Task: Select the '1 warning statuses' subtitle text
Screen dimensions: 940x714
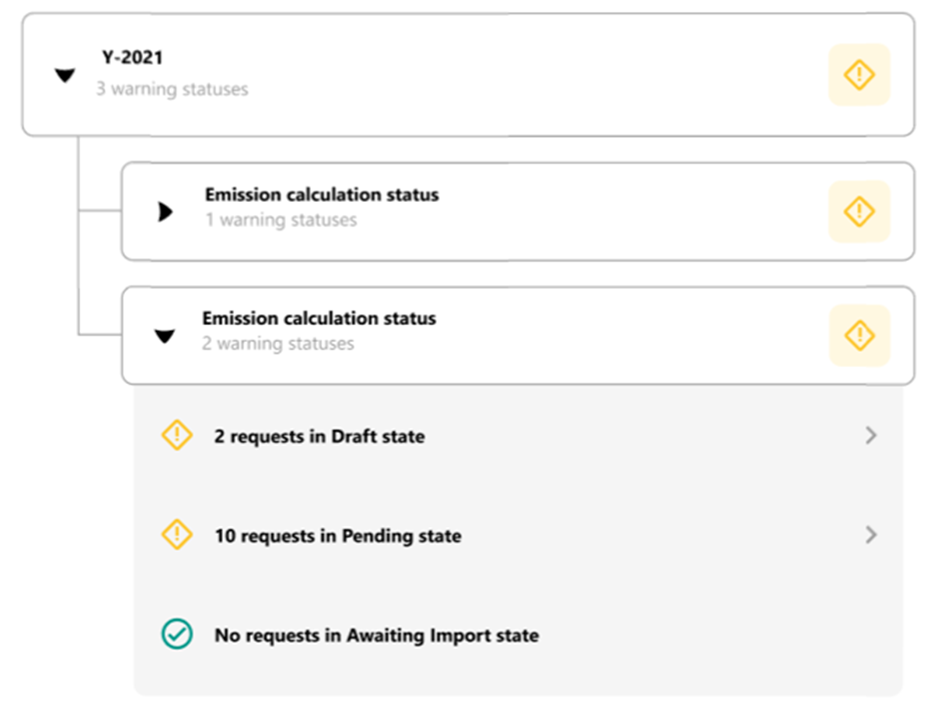Action: coord(281,220)
